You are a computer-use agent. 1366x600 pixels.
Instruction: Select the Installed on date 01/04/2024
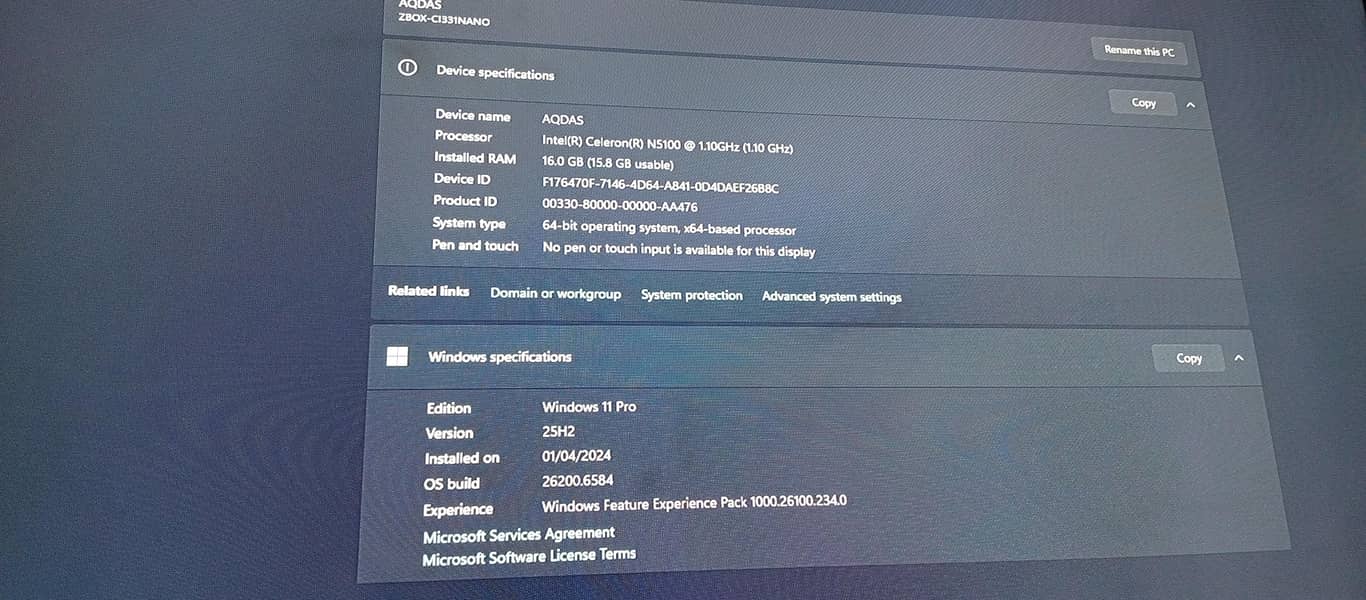[x=577, y=456]
